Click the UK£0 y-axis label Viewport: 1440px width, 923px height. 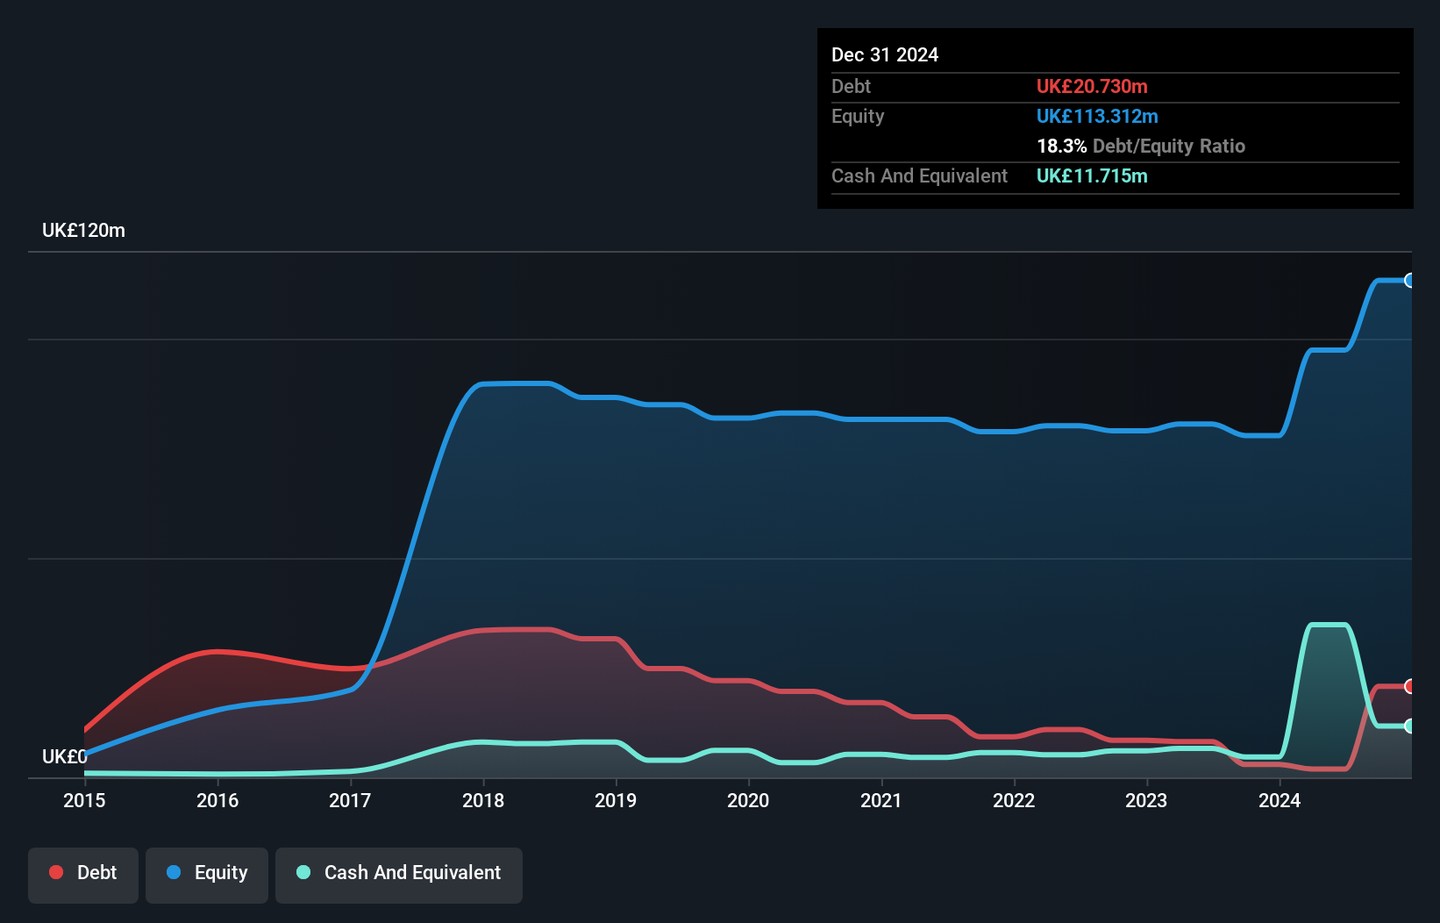(64, 757)
